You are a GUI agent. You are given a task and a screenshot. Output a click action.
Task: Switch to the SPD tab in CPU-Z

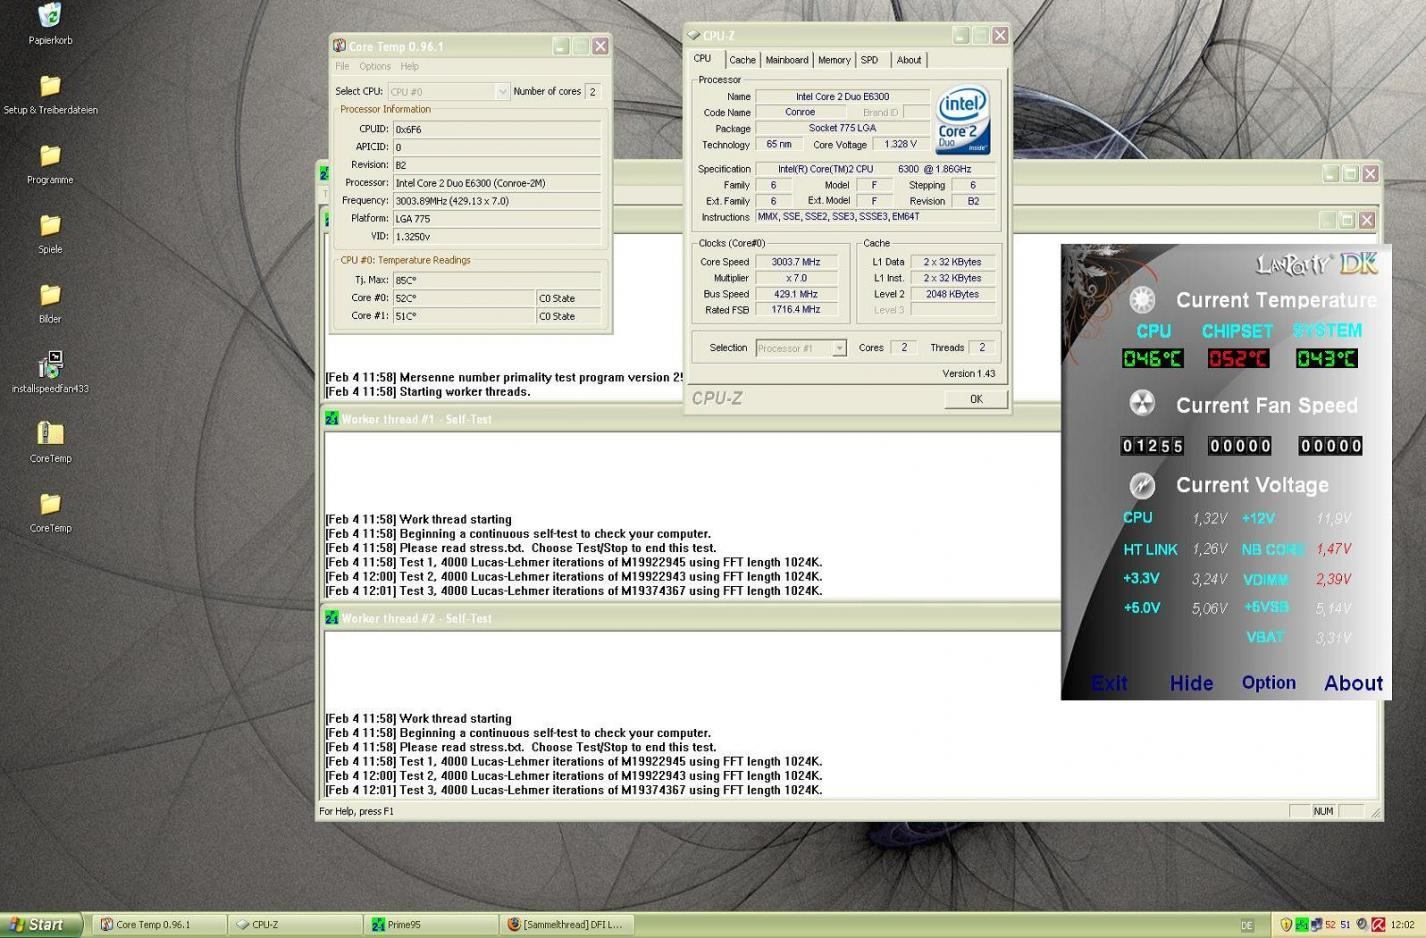click(870, 60)
